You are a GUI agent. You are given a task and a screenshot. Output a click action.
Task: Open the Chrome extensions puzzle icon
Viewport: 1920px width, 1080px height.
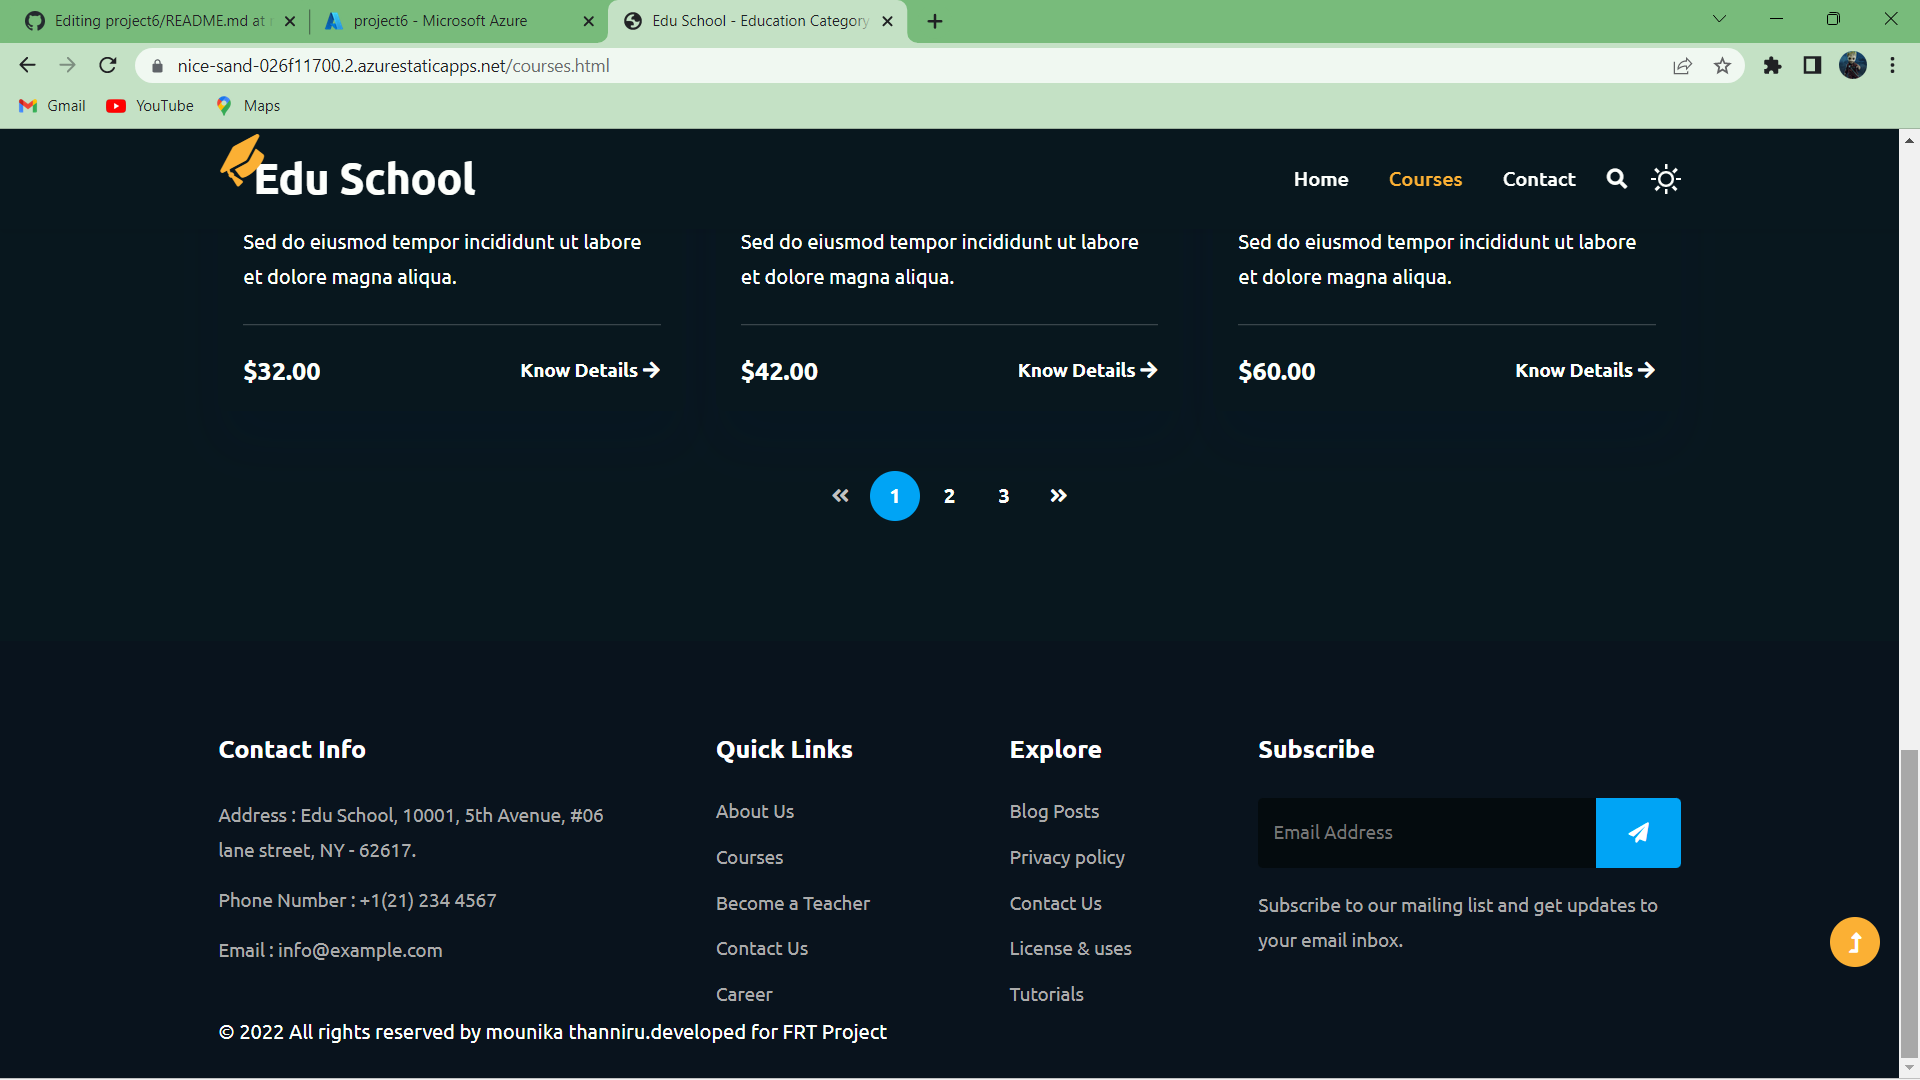pos(1772,66)
